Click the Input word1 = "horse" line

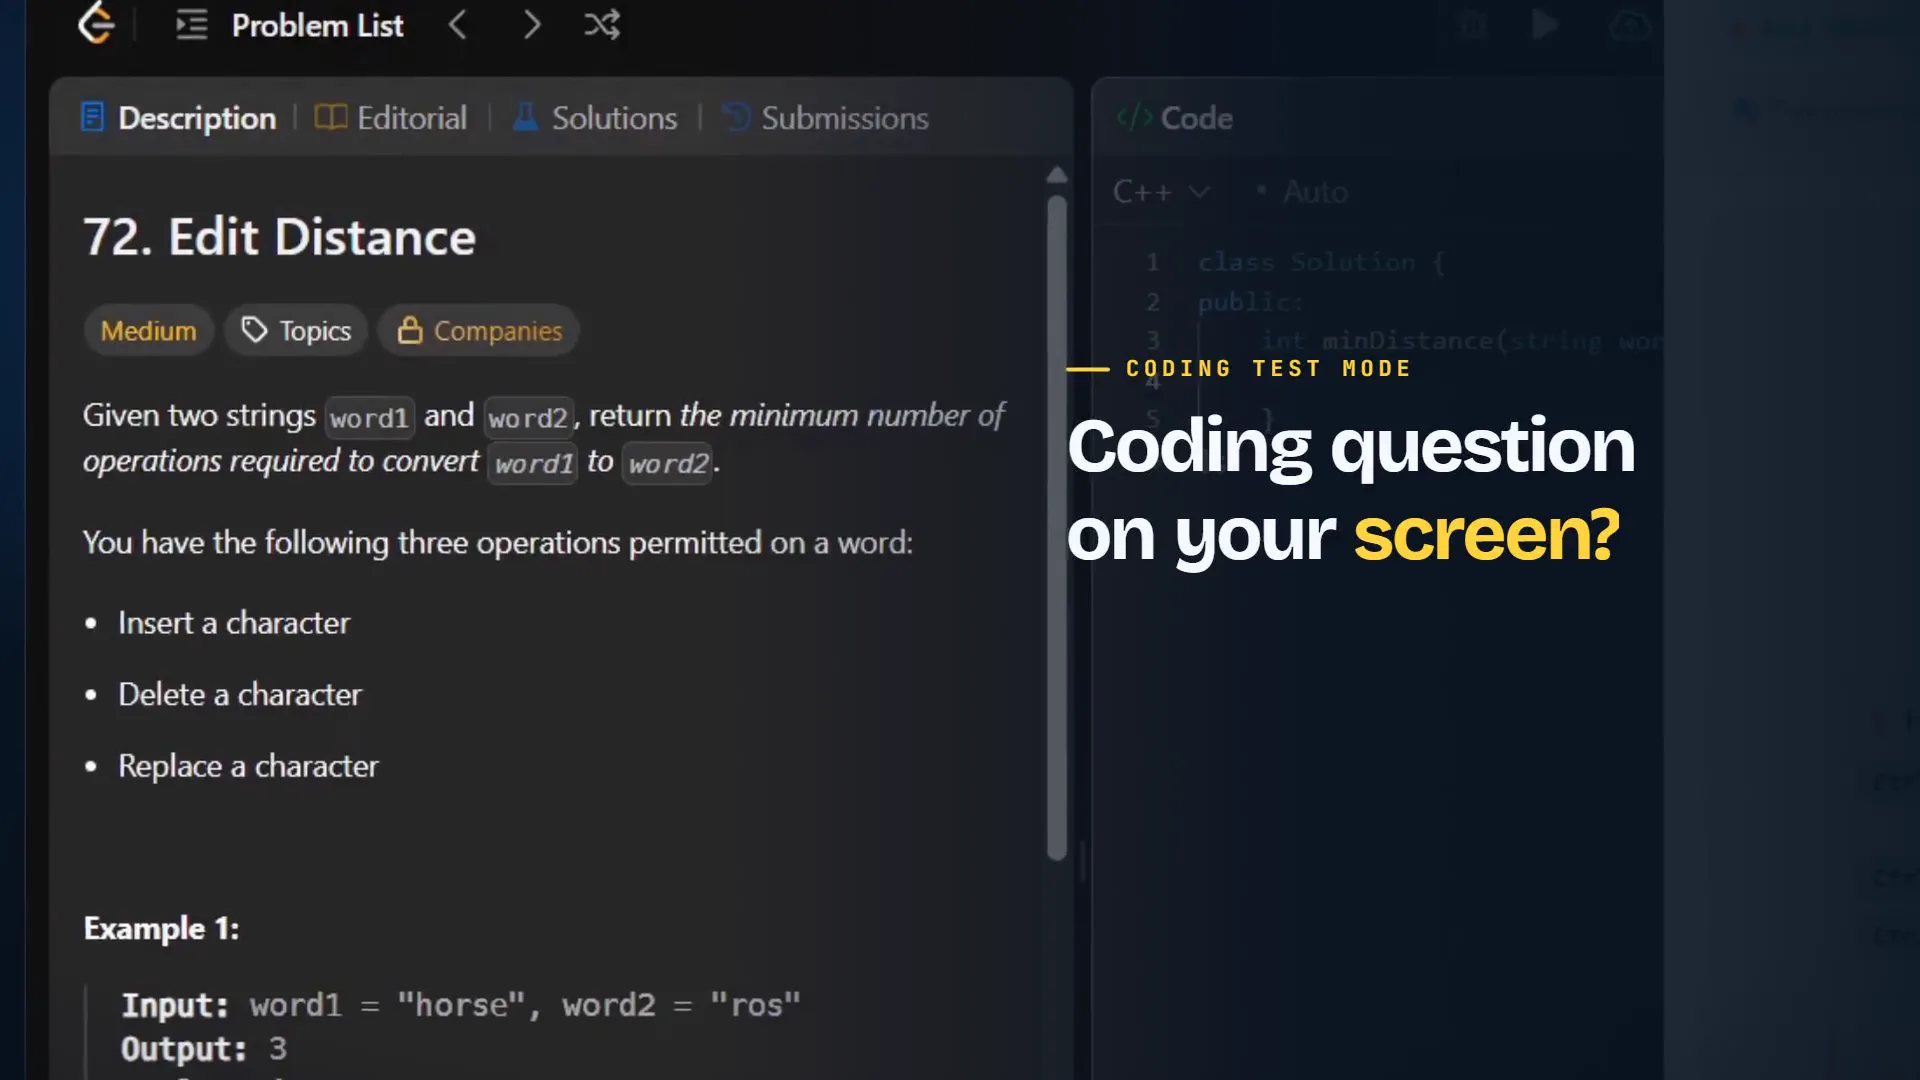coord(461,1005)
